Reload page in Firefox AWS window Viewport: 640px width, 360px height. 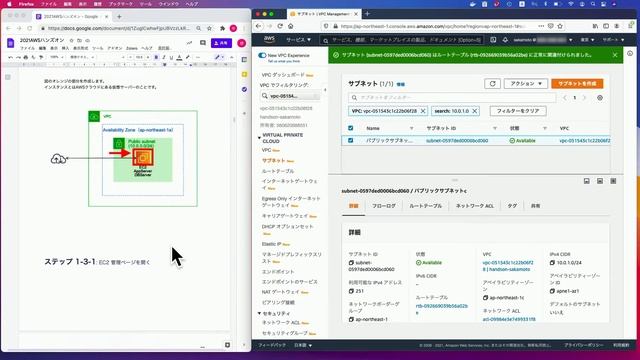pos(280,26)
